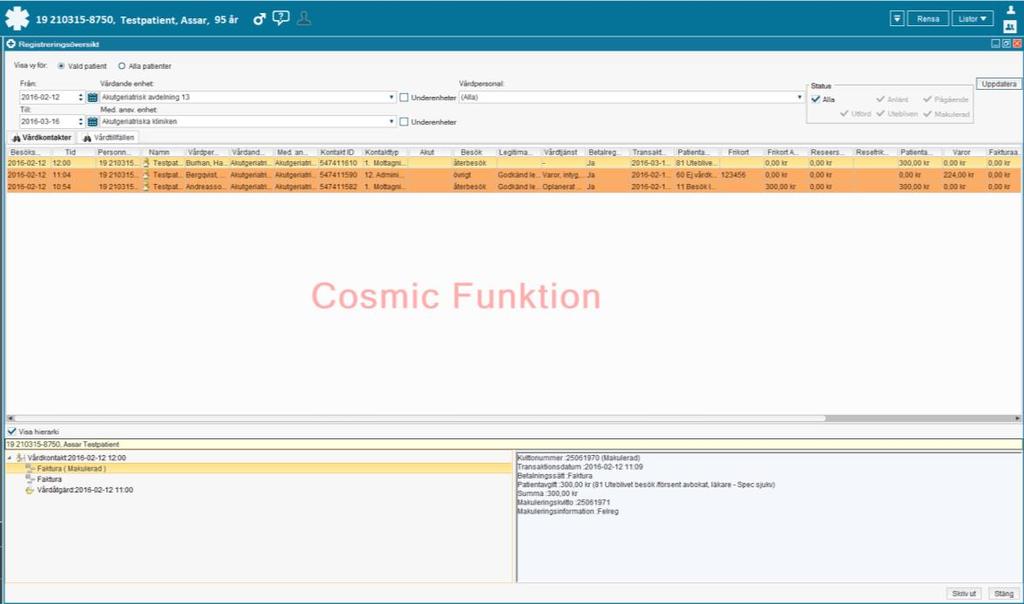The width and height of the screenshot is (1024, 604).
Task: Select the Alla patienter radio button
Action: point(121,66)
